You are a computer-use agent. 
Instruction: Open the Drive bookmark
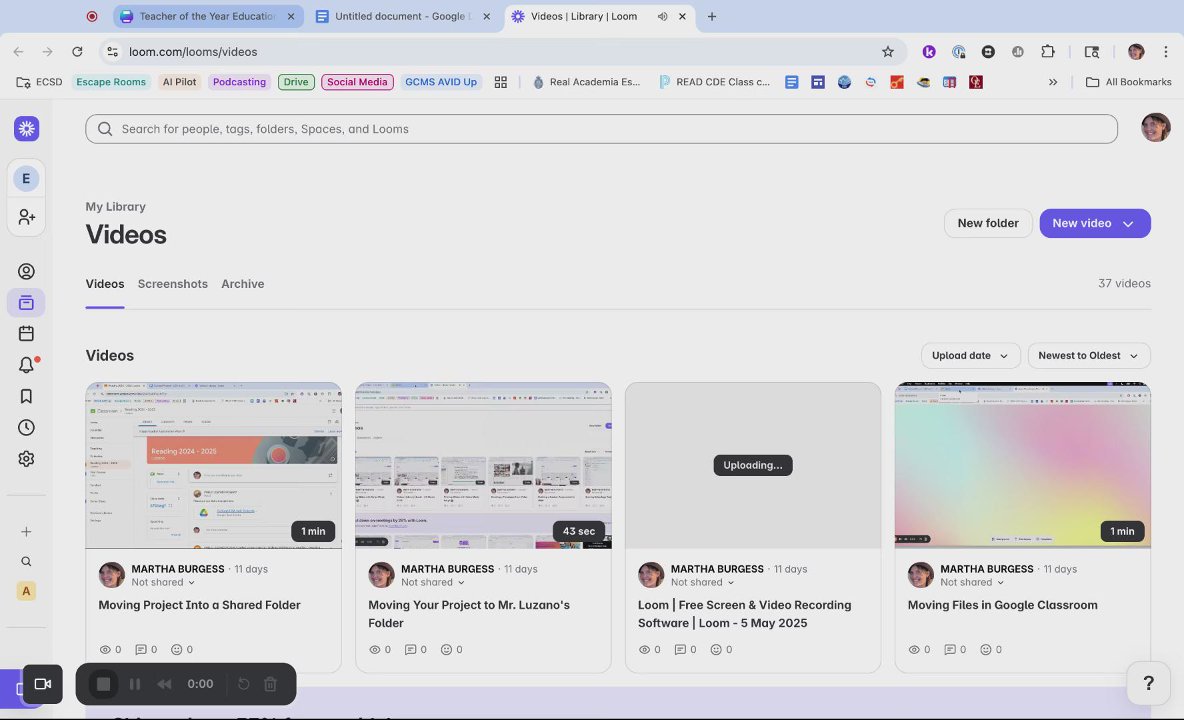(x=296, y=82)
